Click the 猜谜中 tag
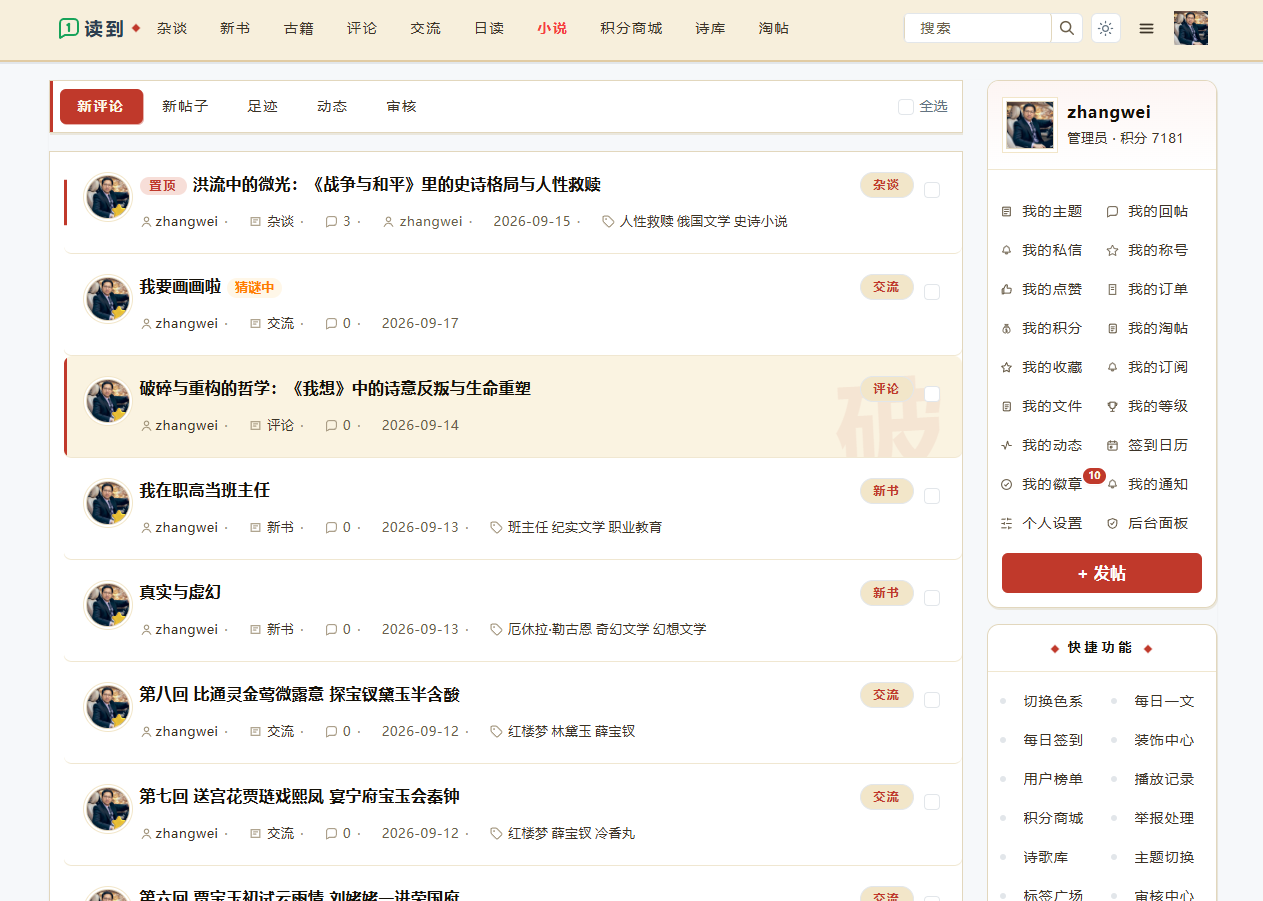Viewport: 1263px width, 901px height. coord(254,288)
